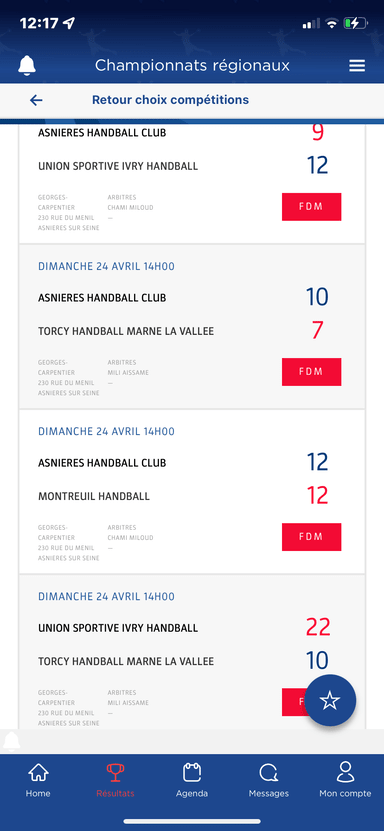Open FDM for Asnieres vs Montreuil match
The height and width of the screenshot is (831, 384).
311,537
